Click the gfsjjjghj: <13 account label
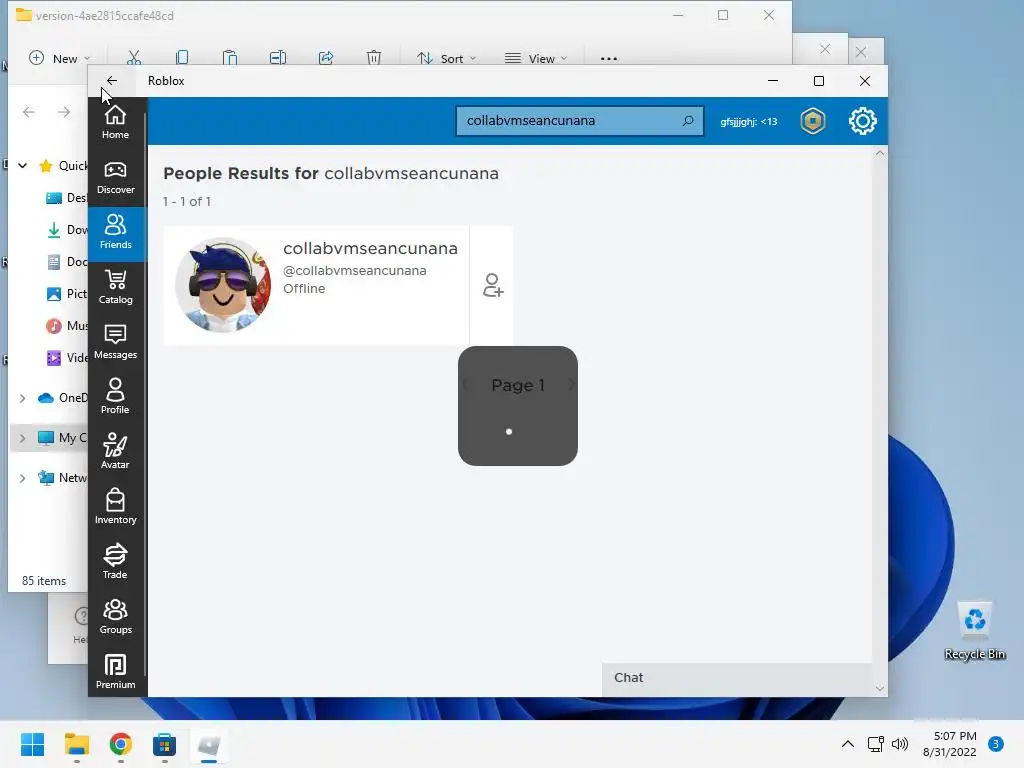 click(x=748, y=121)
